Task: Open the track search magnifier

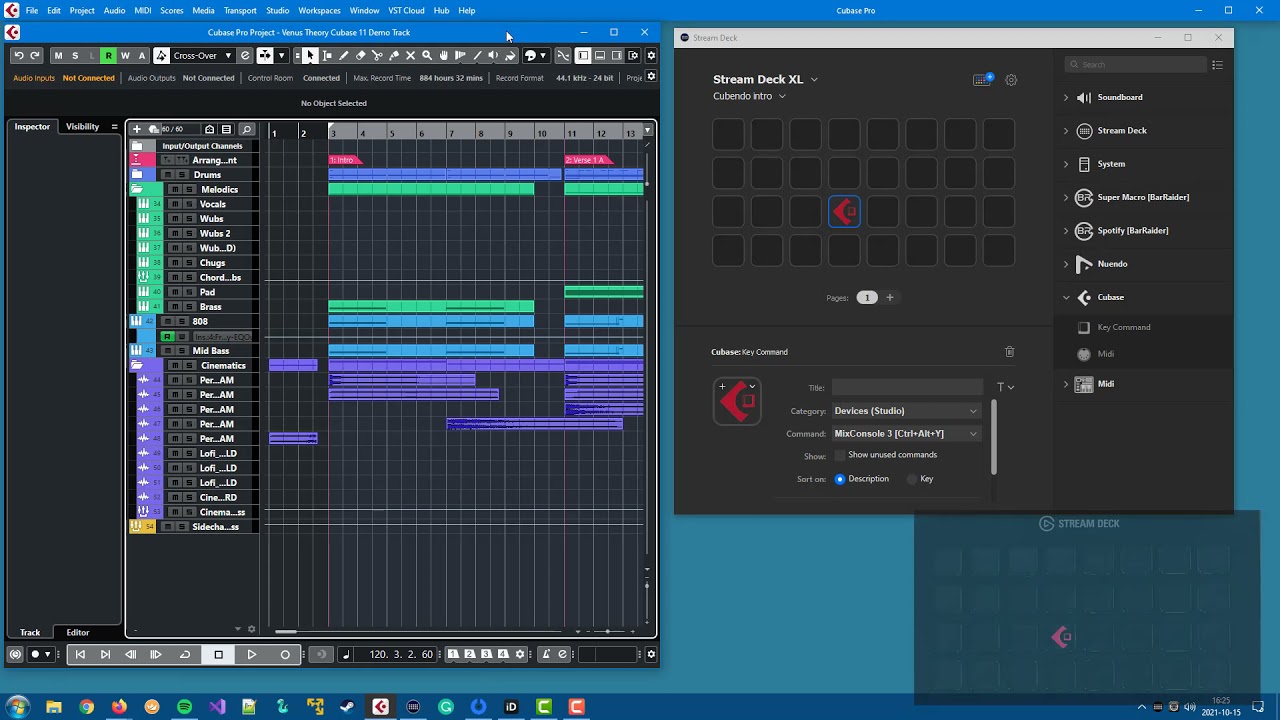Action: 246,129
